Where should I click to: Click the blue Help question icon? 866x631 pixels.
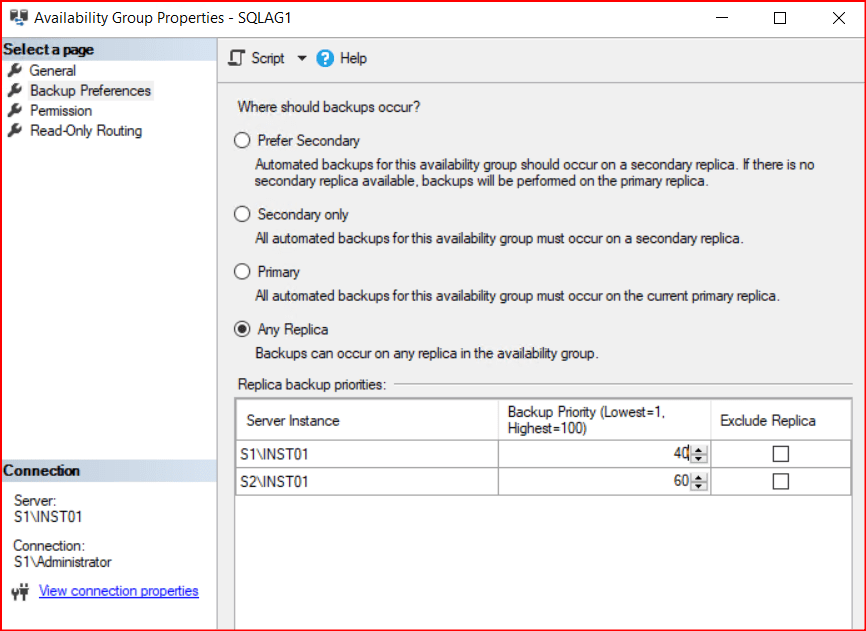click(x=325, y=58)
